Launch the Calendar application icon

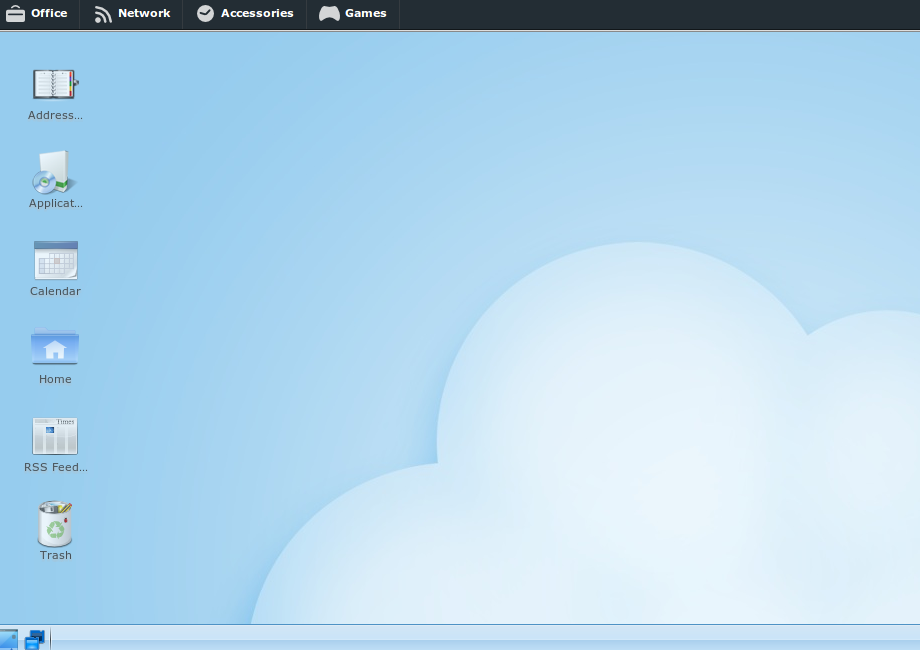[x=55, y=260]
